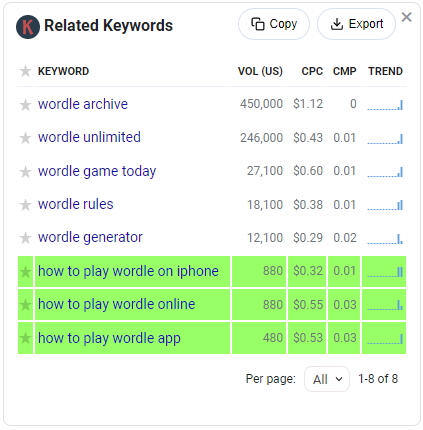Image resolution: width=423 pixels, height=430 pixels.
Task: Click the 12,100 volume value
Action: (x=265, y=238)
